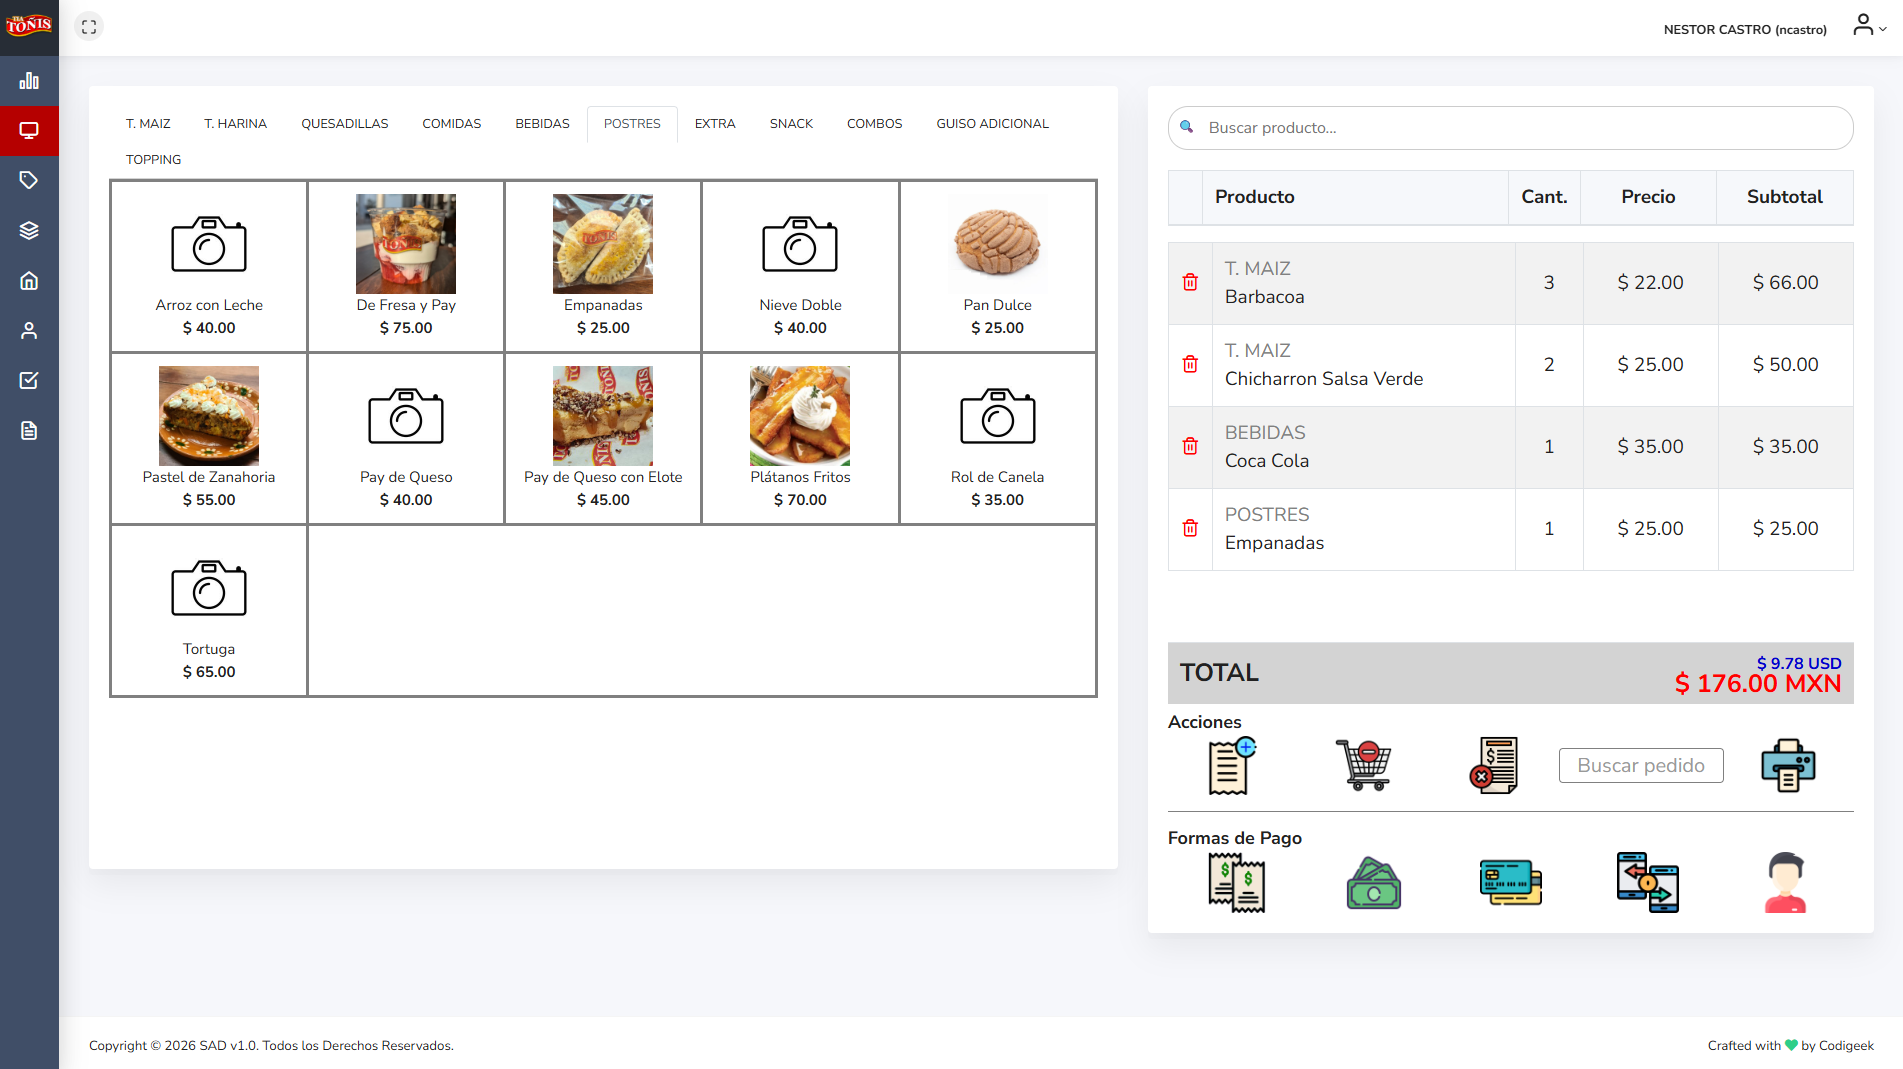This screenshot has height=1069, width=1903.
Task: Open the user account dropdown
Action: coord(1868,26)
